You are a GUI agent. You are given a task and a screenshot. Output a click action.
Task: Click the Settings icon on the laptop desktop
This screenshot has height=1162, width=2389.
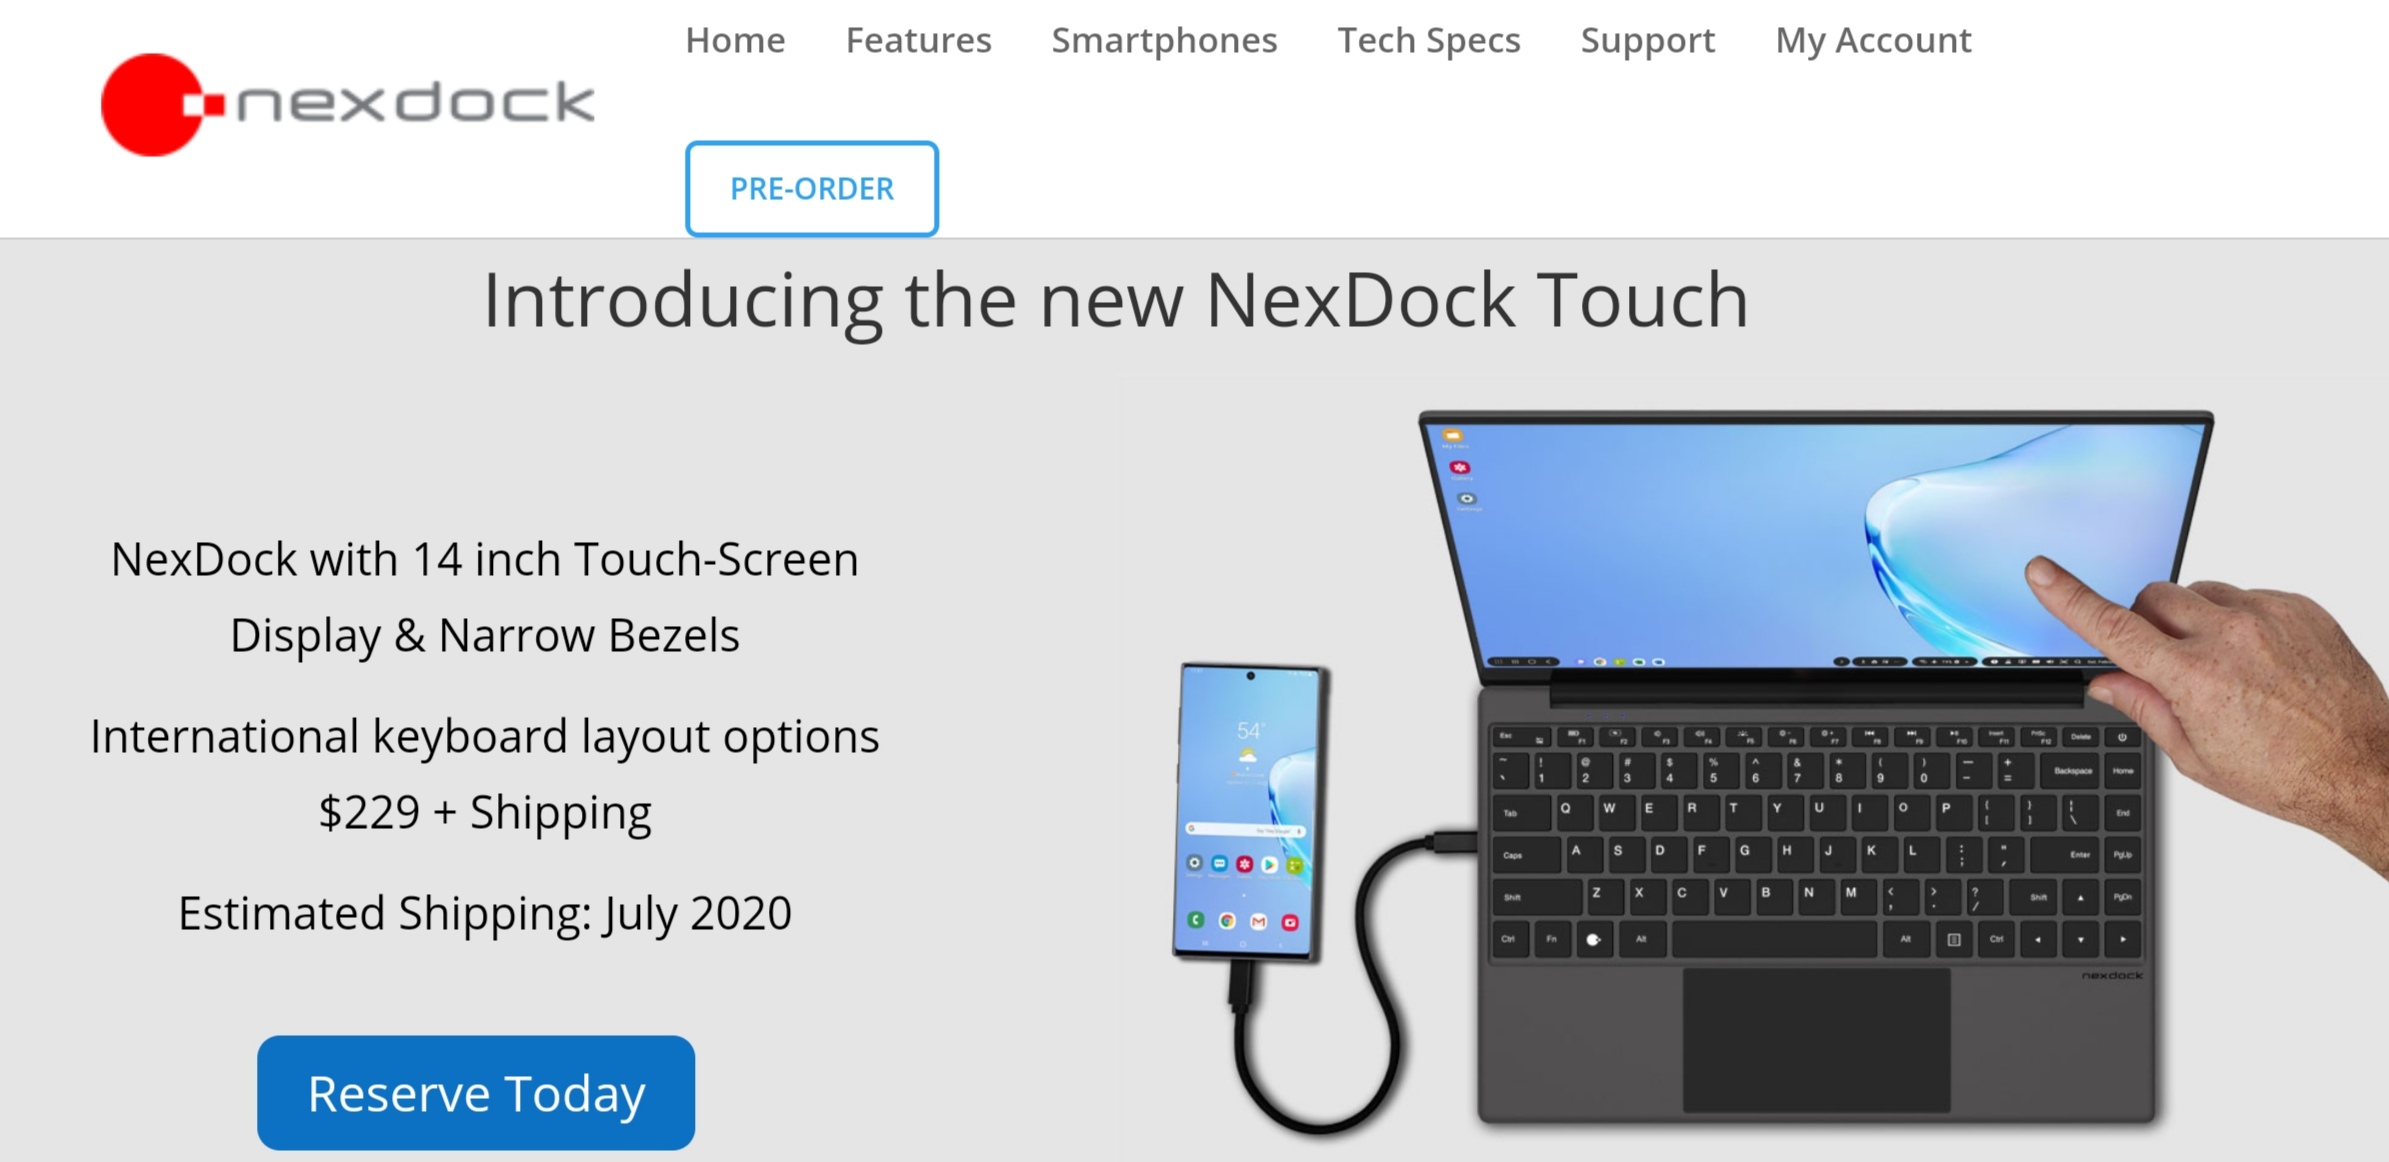point(1466,499)
